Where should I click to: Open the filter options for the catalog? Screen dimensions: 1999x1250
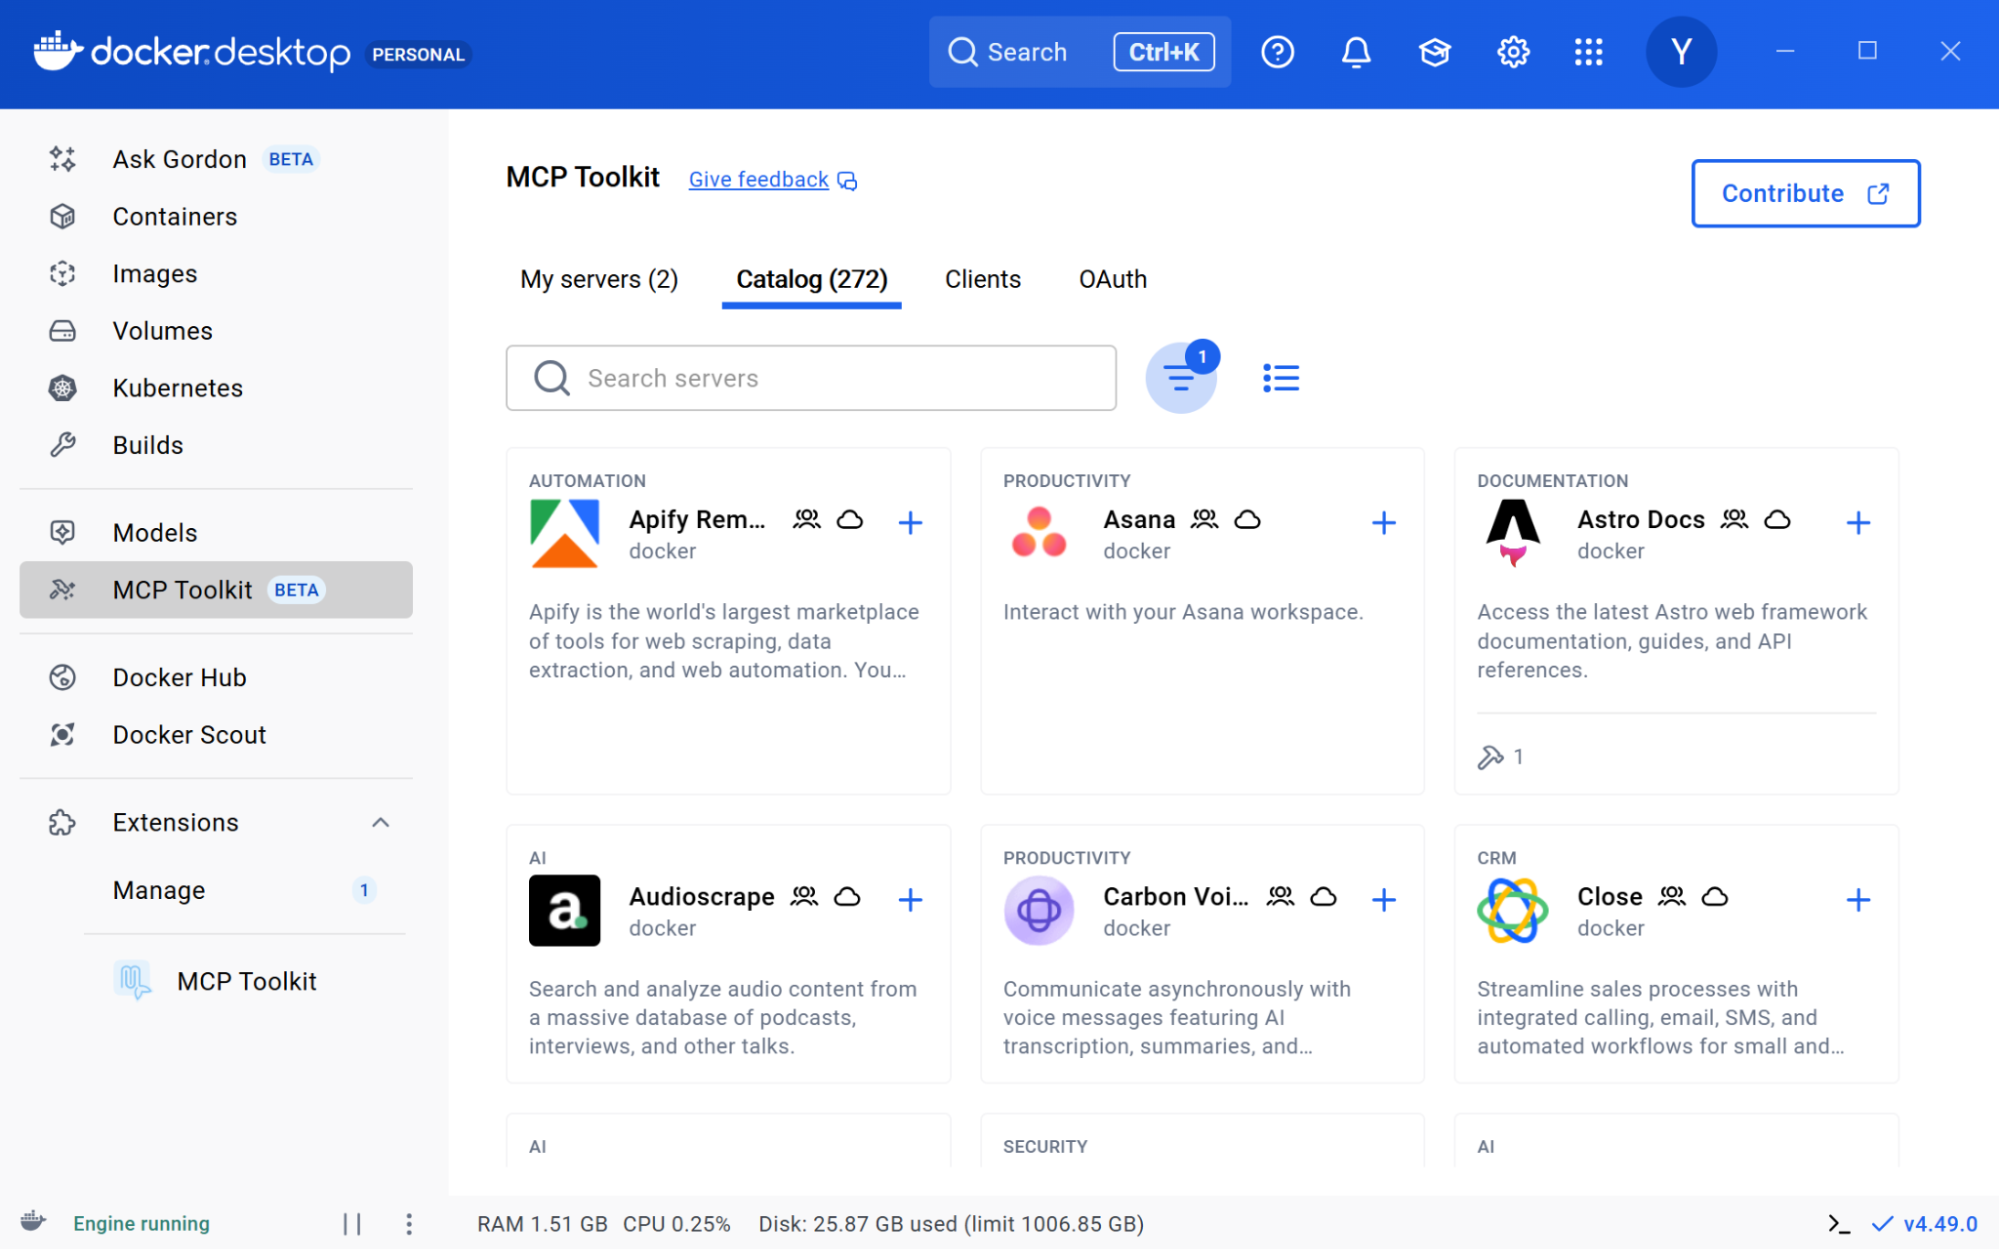click(x=1181, y=377)
